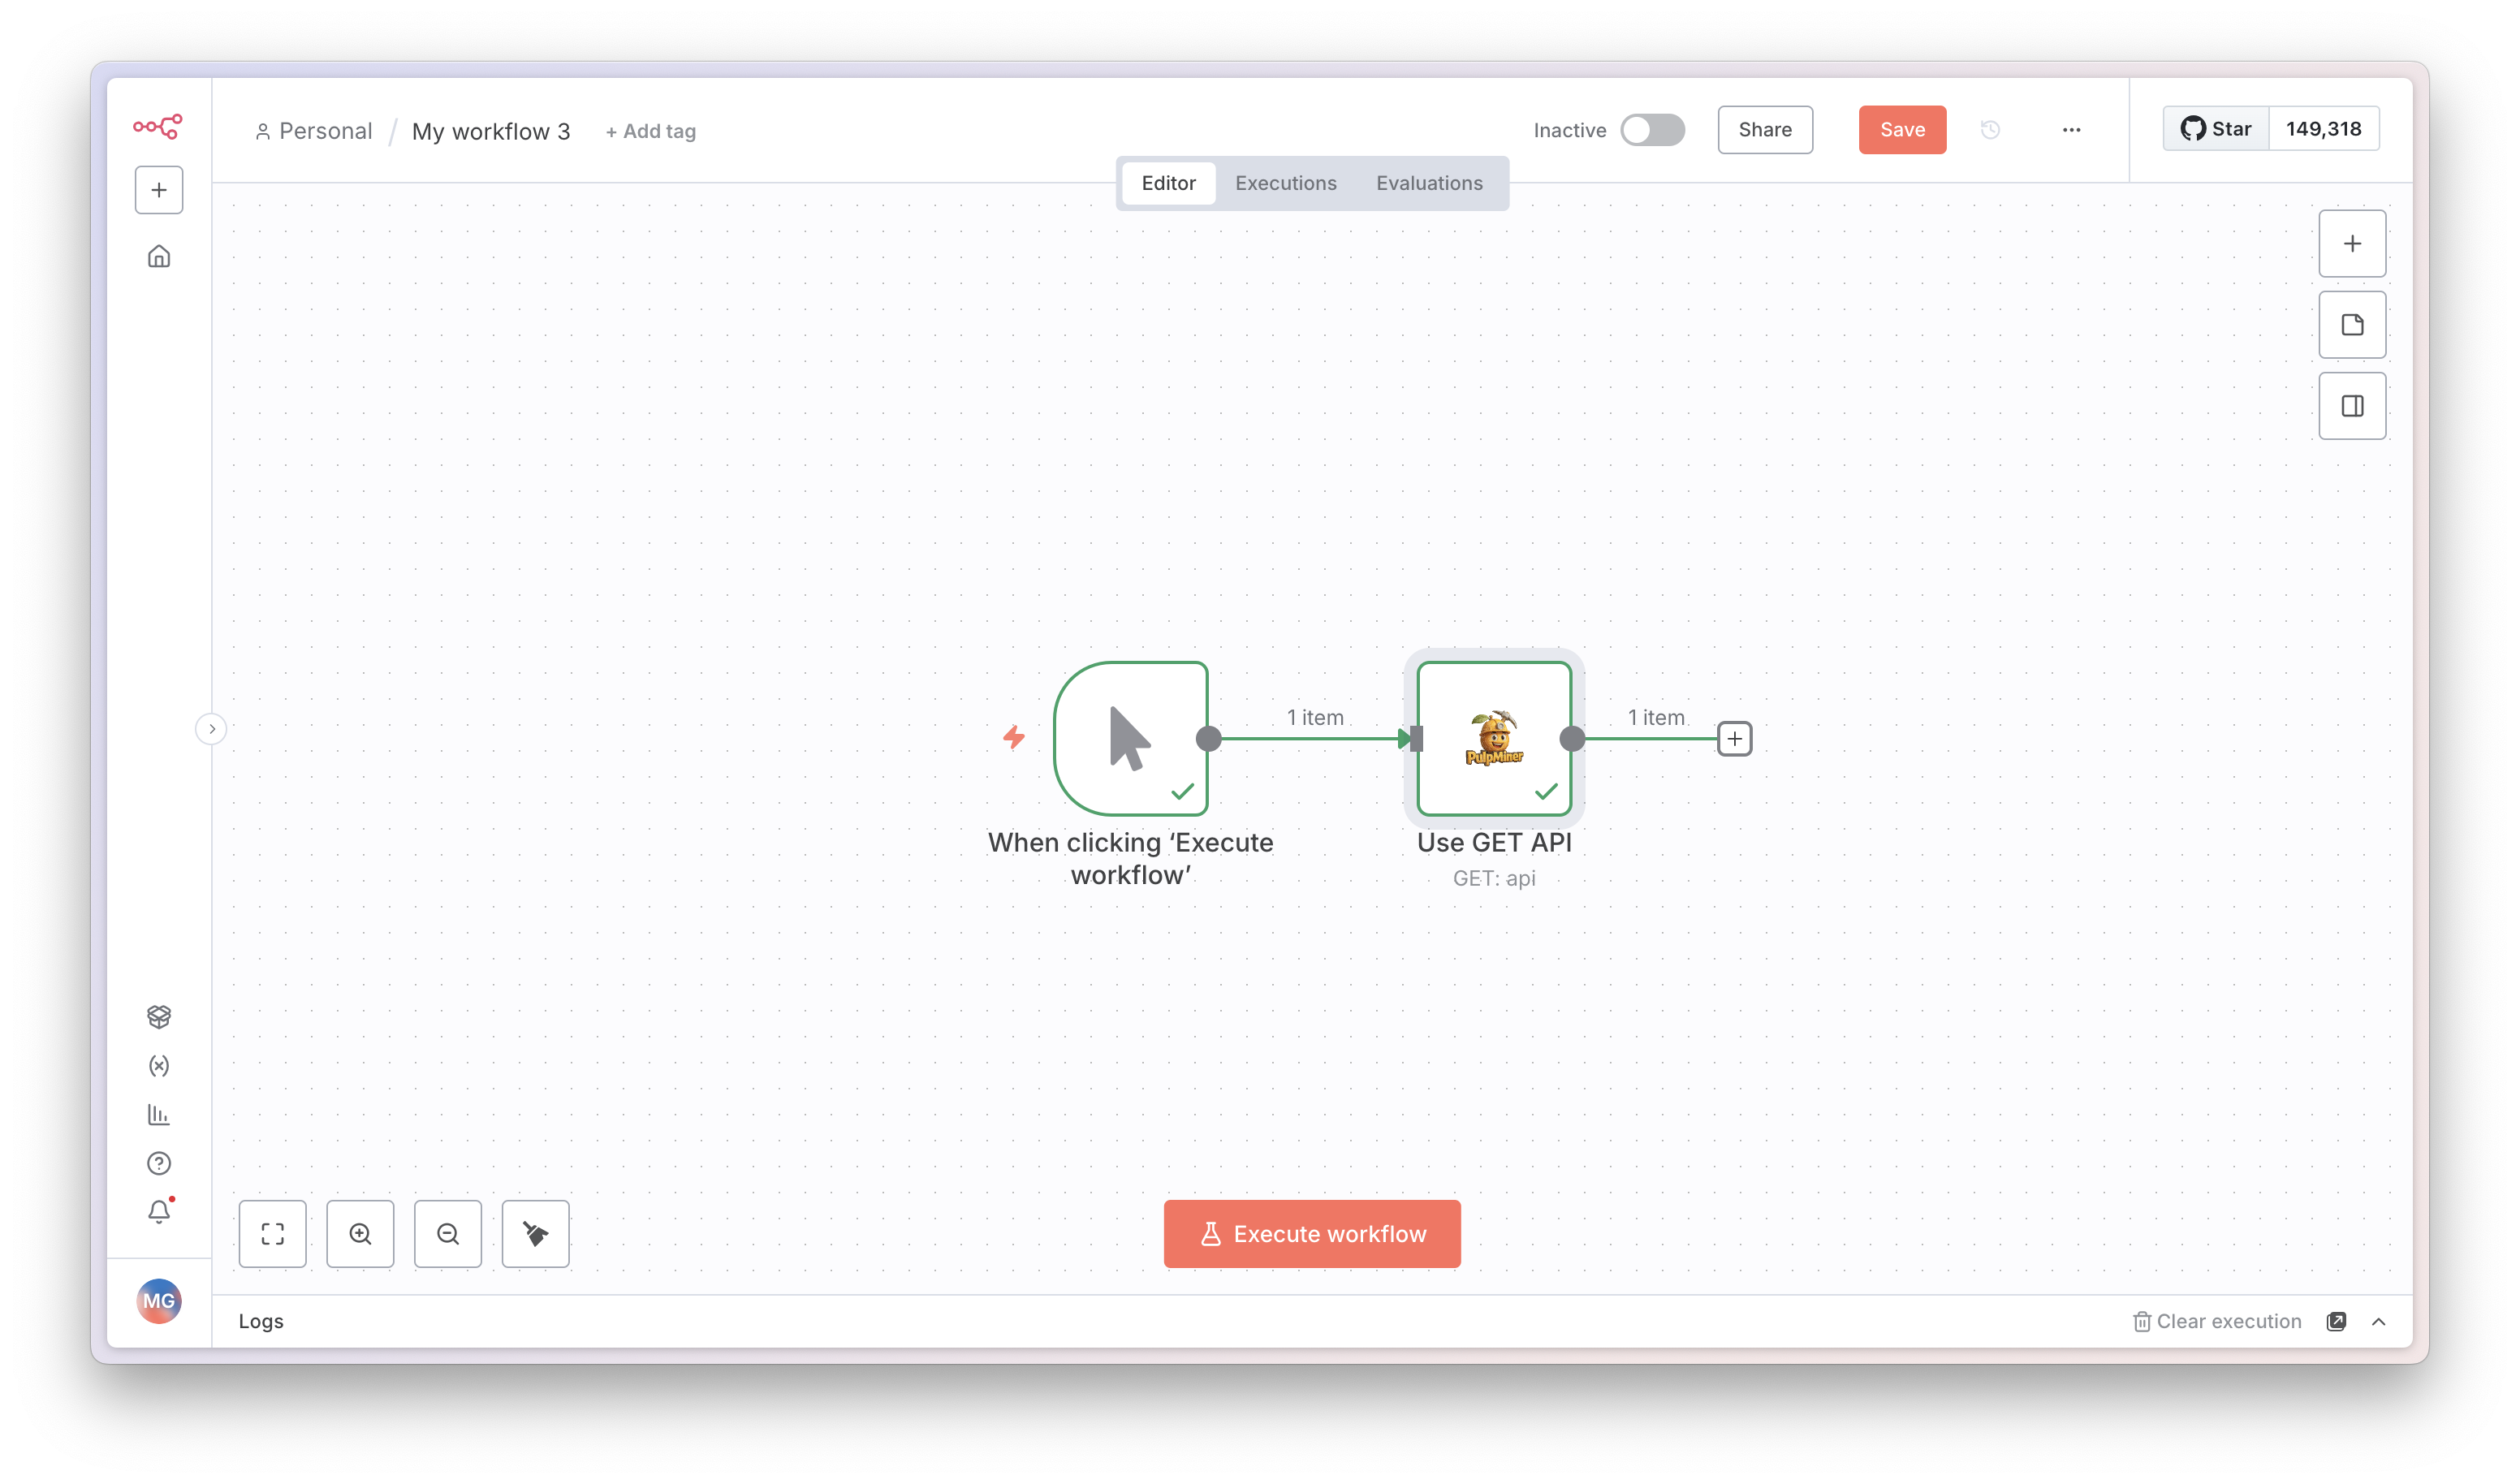Execute the workflow
Image resolution: width=2520 pixels, height=1484 pixels.
pos(1312,1233)
